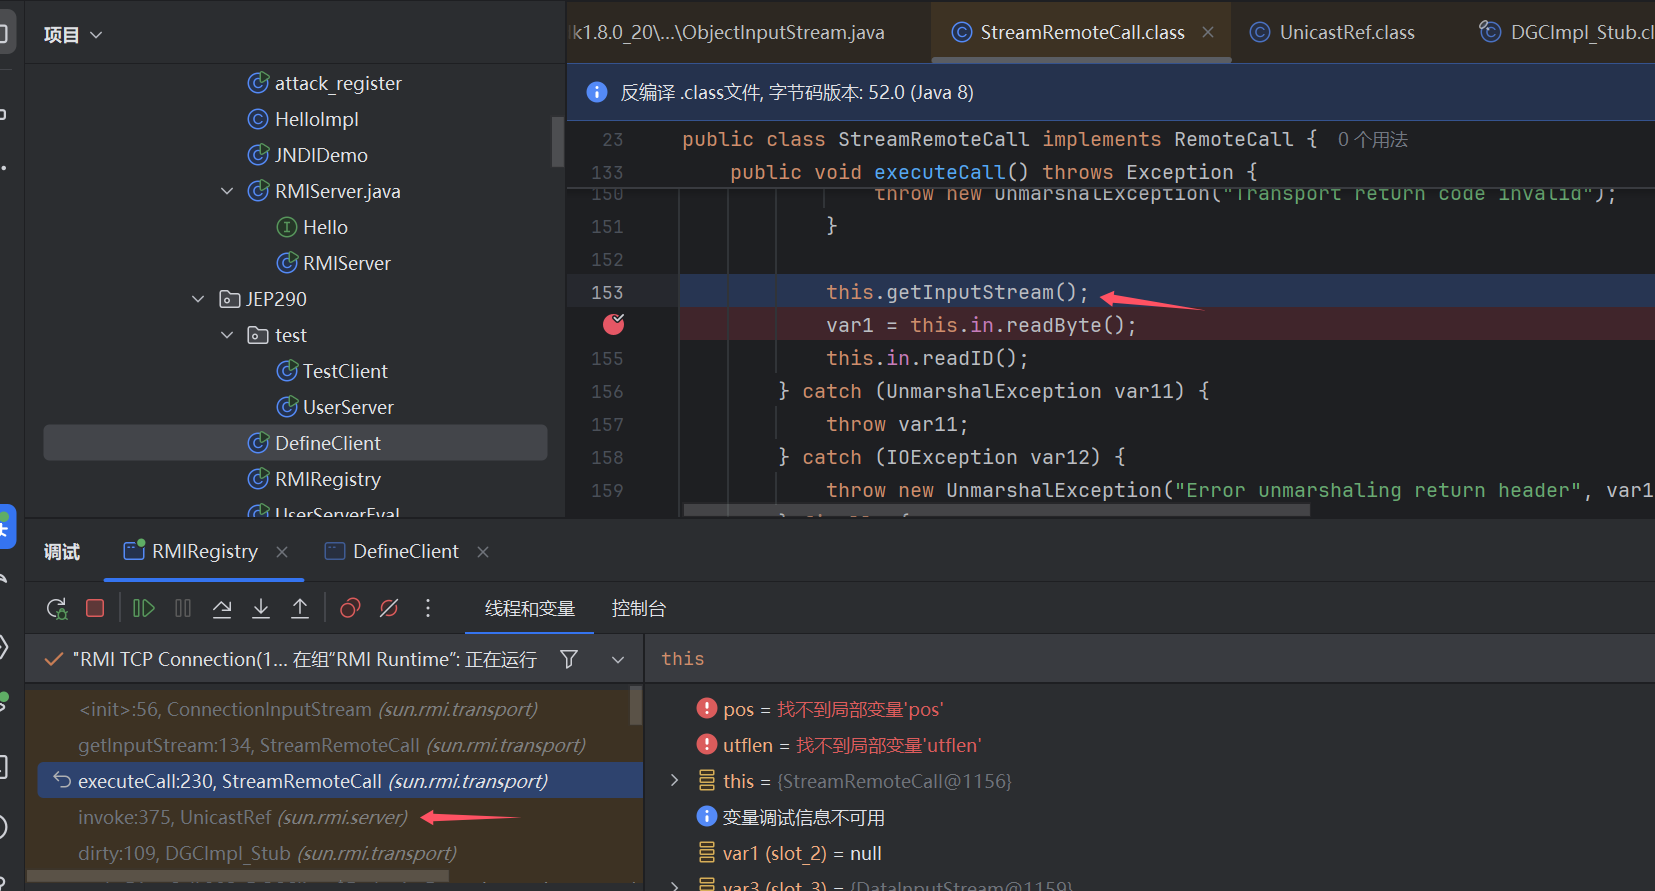Select DefineClient in project tree
The height and width of the screenshot is (891, 1655).
(x=295, y=443)
